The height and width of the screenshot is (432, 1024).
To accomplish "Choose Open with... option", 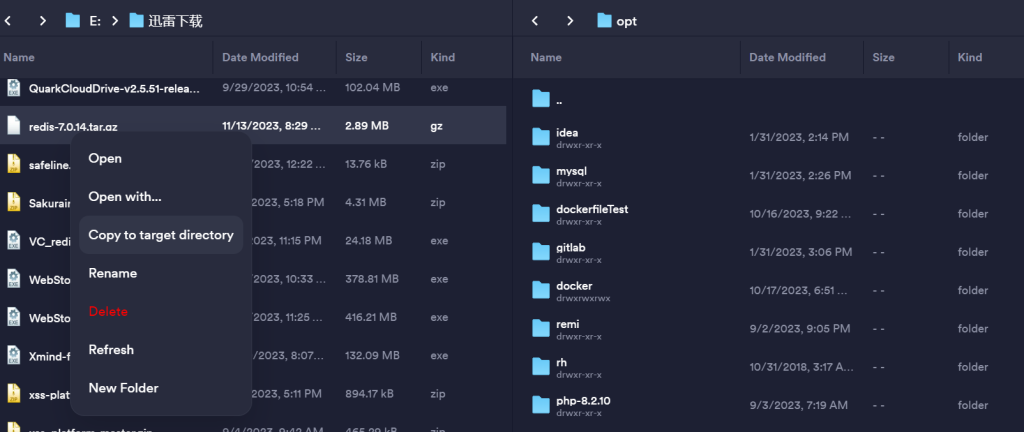I will (x=125, y=197).
